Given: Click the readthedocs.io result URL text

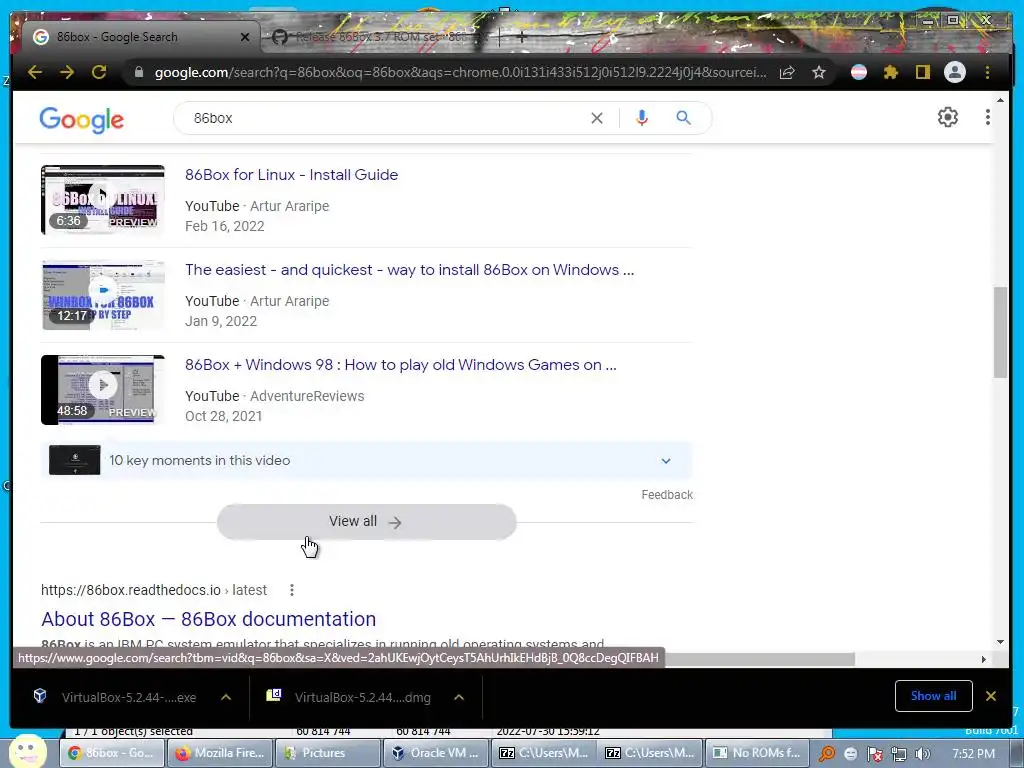Looking at the screenshot, I should pos(154,590).
